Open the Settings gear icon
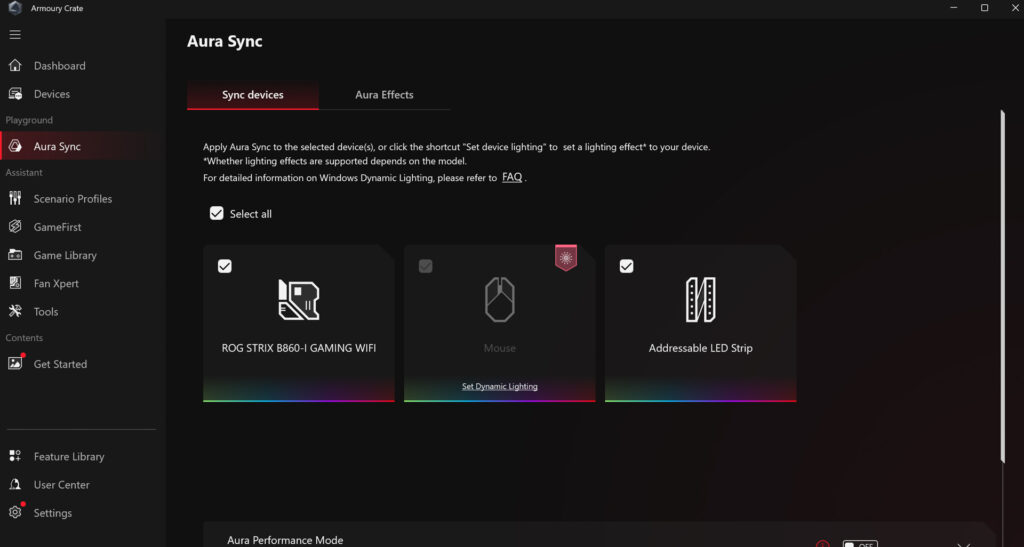The image size is (1024, 547). (x=15, y=512)
